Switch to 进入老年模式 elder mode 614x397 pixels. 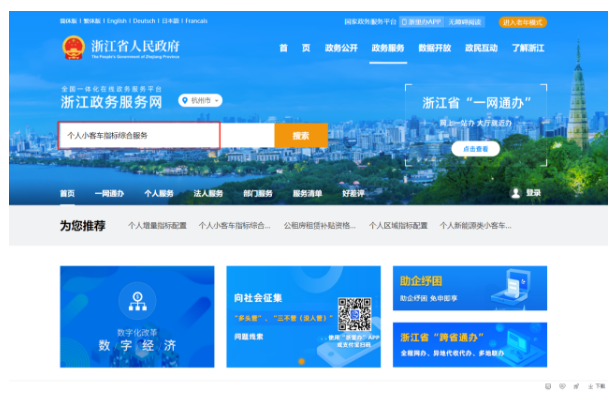coord(522,22)
